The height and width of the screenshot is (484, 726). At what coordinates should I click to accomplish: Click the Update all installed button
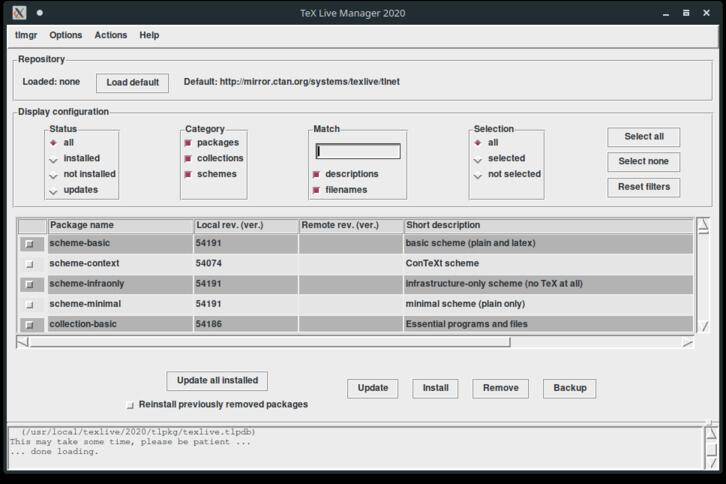(217, 381)
